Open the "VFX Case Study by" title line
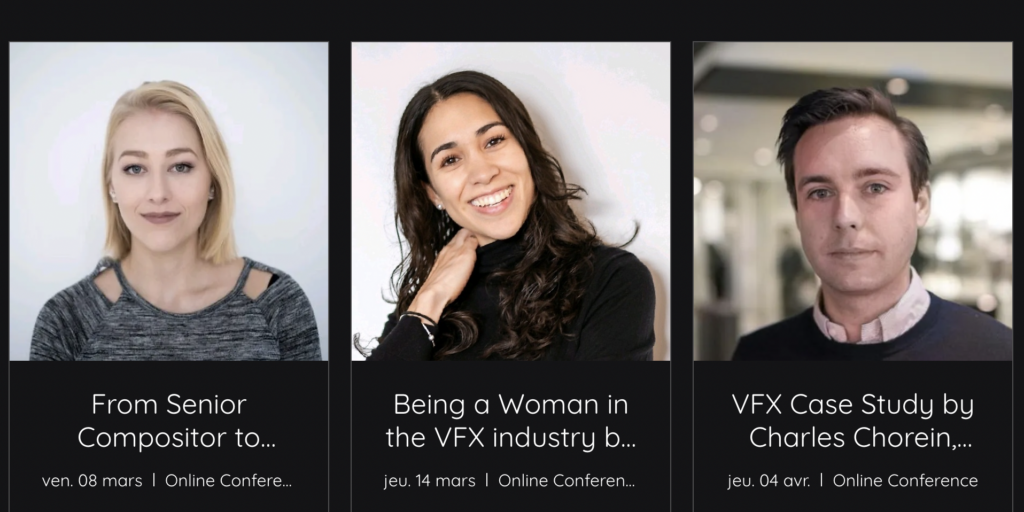1024x512 pixels. coord(852,405)
